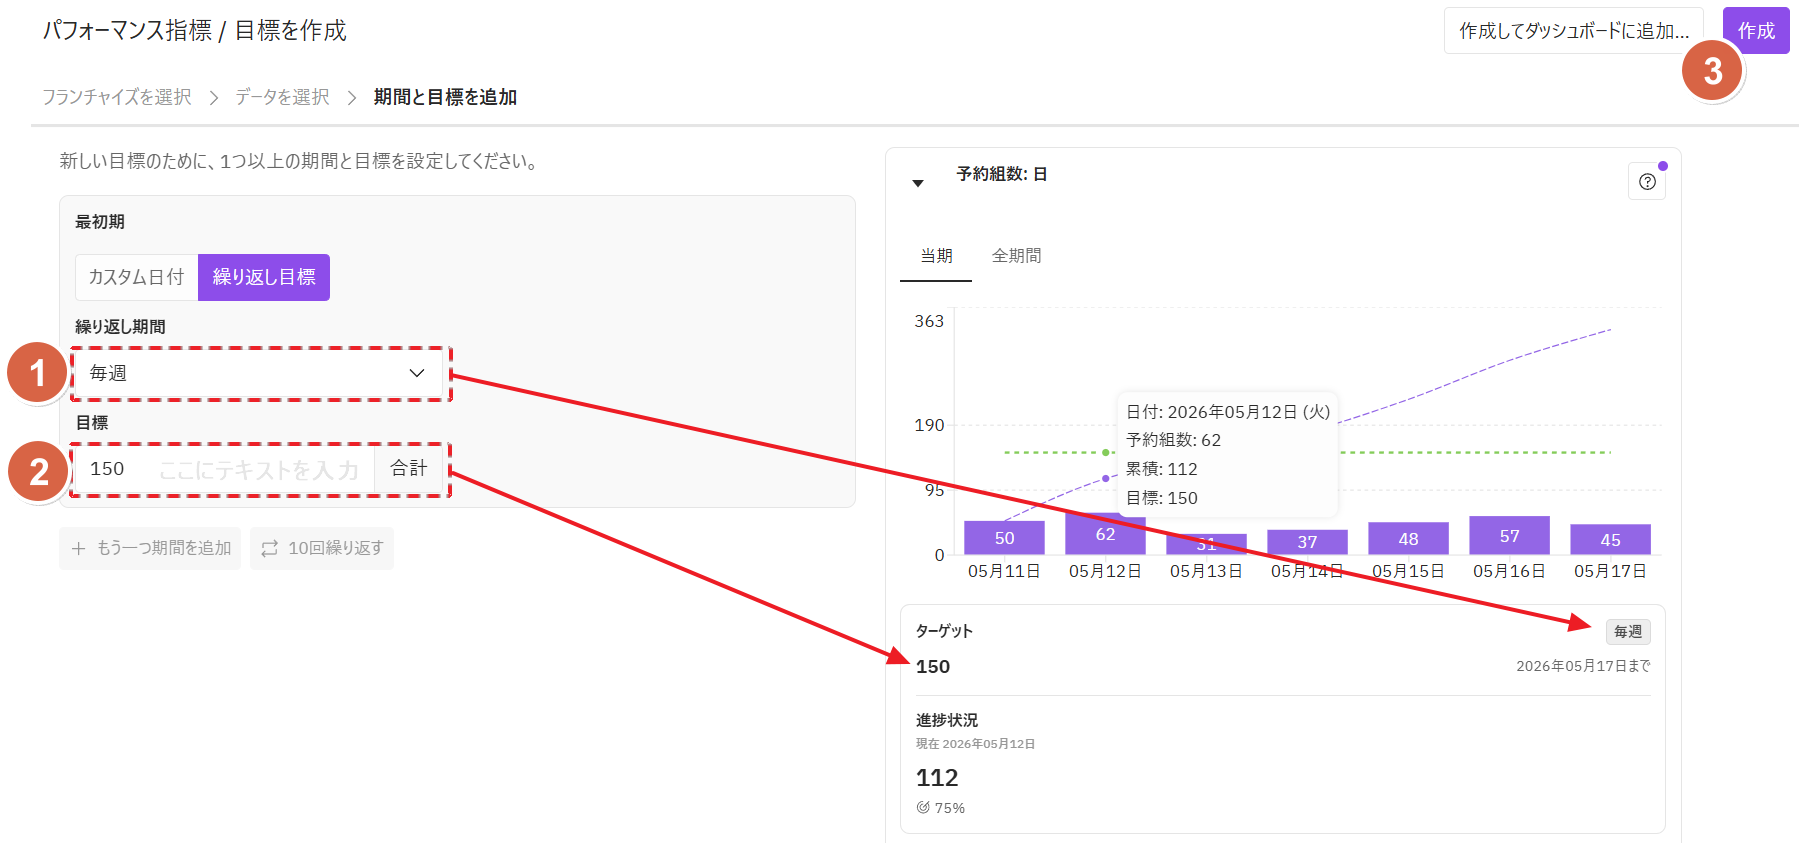Click the 05月12日 bar showing 62
This screenshot has height=843, width=1799.
[x=1105, y=533]
